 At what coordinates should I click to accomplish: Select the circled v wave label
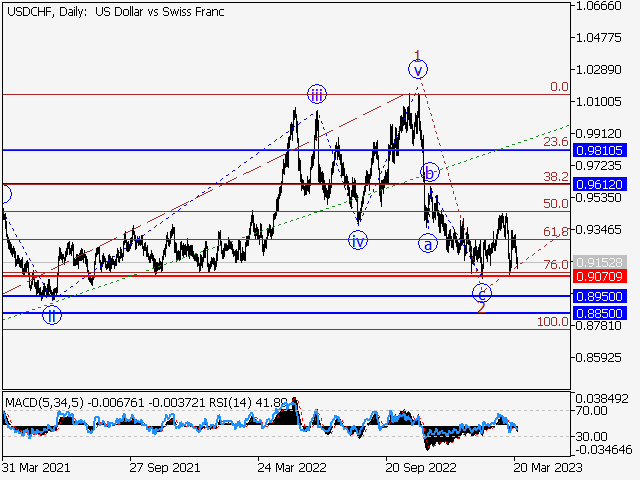click(x=418, y=70)
